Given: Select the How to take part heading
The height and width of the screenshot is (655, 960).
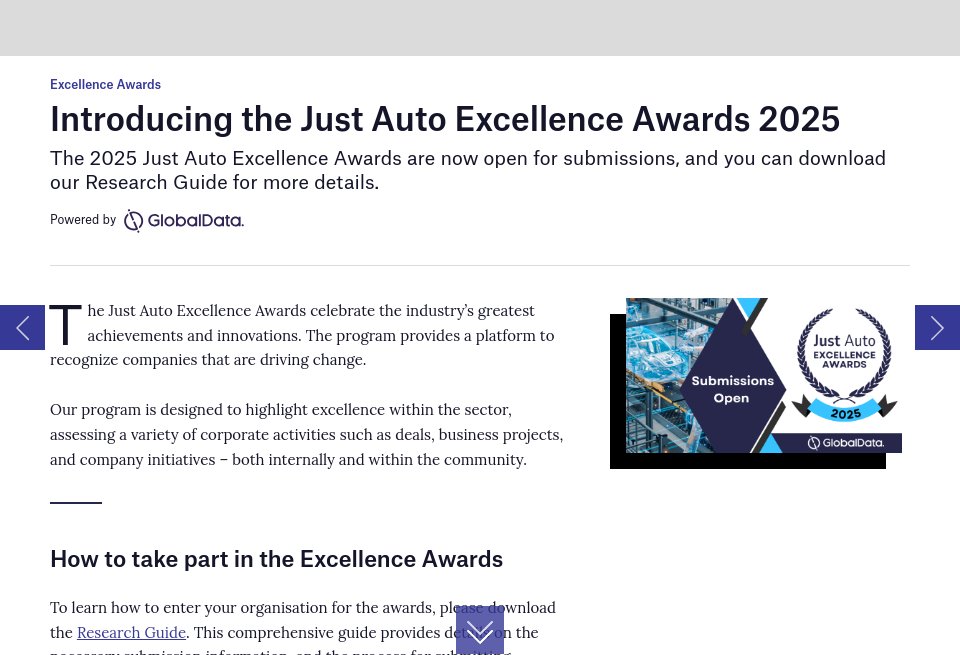Looking at the screenshot, I should (x=276, y=558).
